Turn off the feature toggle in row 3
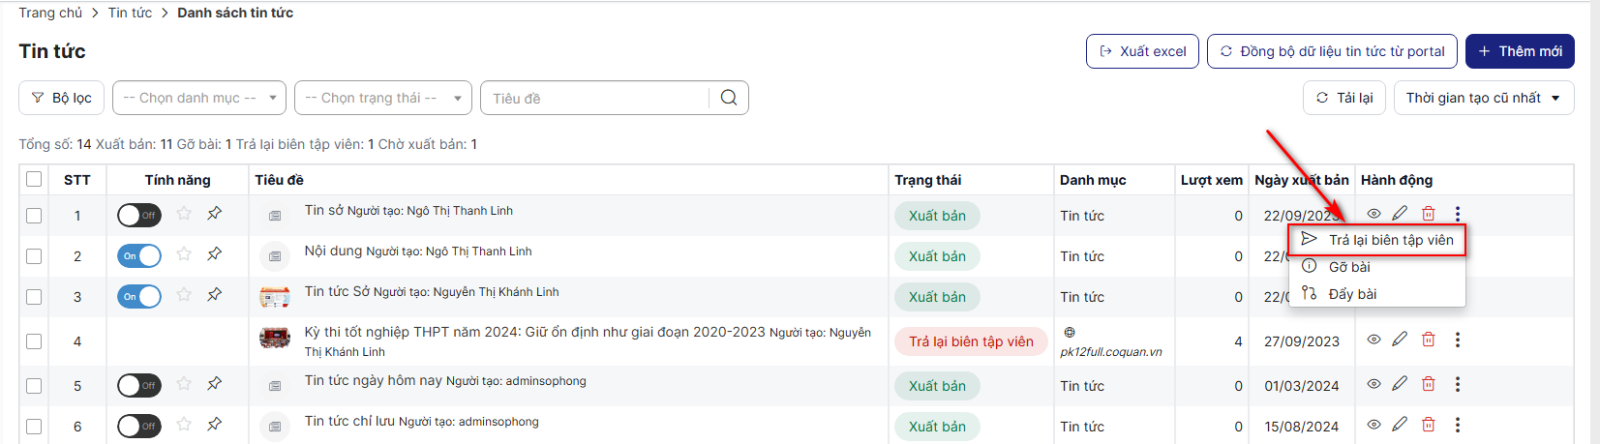Screen dimensions: 1600x444 coord(139,297)
